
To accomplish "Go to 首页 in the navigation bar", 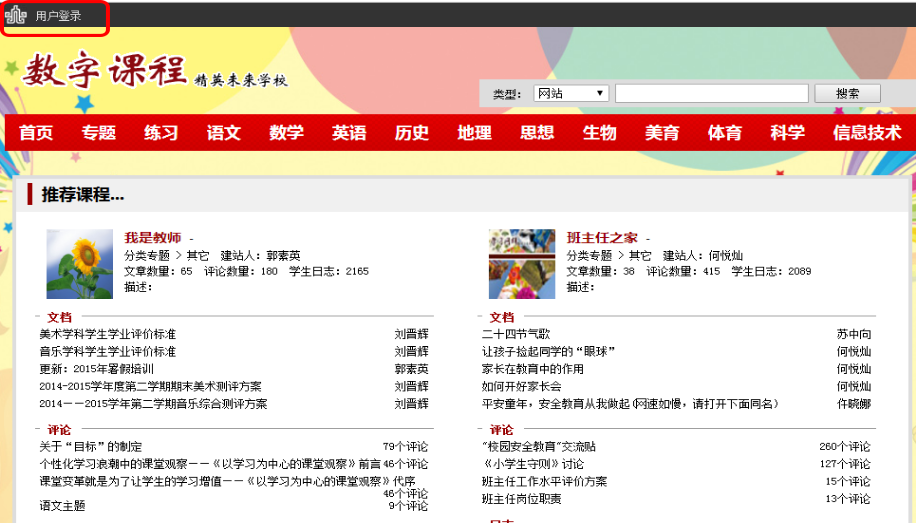I will tap(36, 133).
